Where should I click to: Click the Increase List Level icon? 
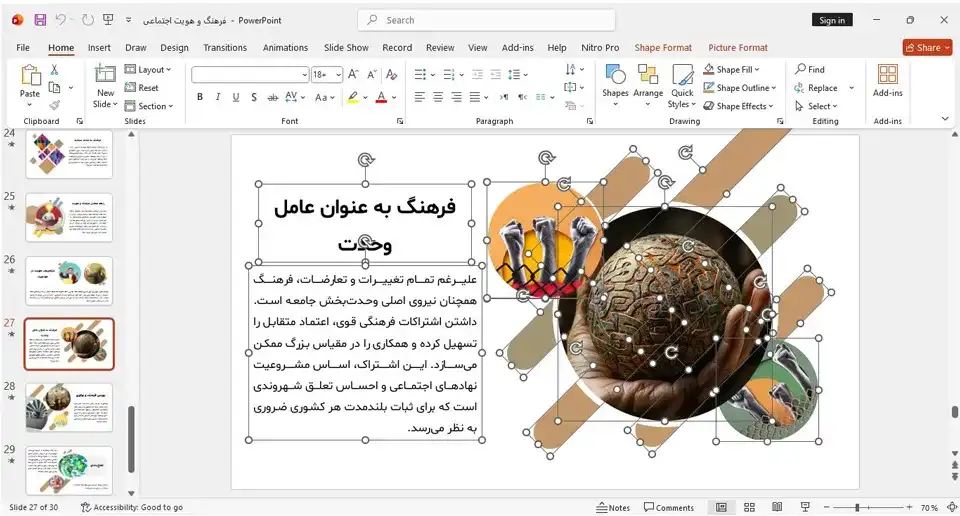coord(496,75)
